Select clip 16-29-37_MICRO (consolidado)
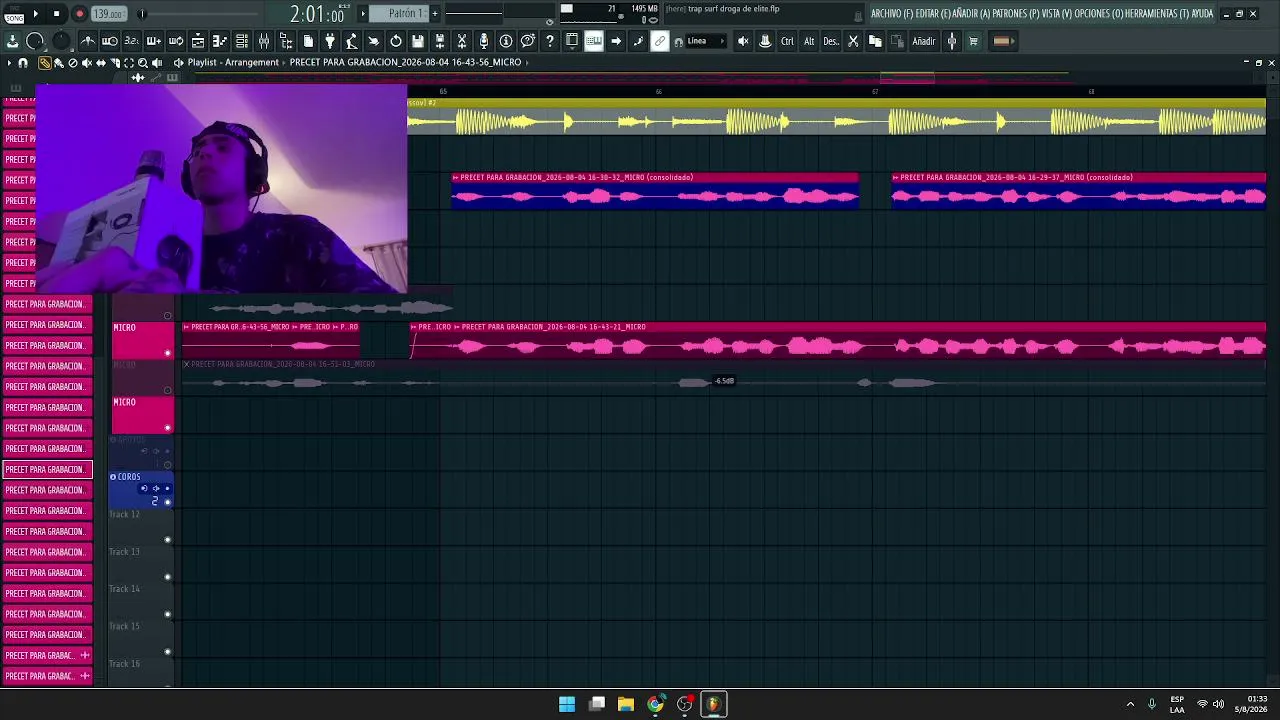The width and height of the screenshot is (1280, 720). point(1079,190)
